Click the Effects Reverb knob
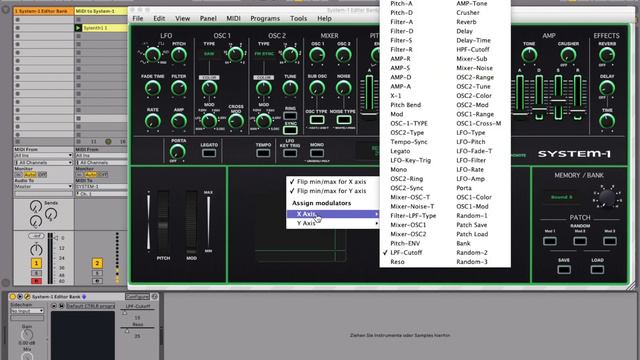The height and width of the screenshot is (360, 640). (x=607, y=55)
